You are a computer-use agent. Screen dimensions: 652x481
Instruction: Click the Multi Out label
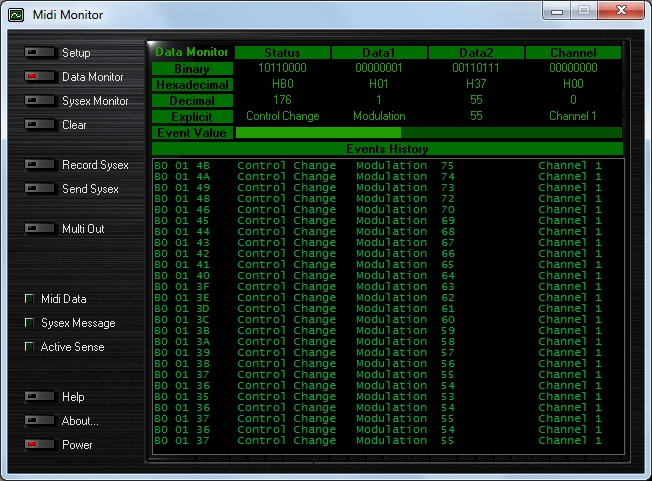pyautogui.click(x=83, y=229)
